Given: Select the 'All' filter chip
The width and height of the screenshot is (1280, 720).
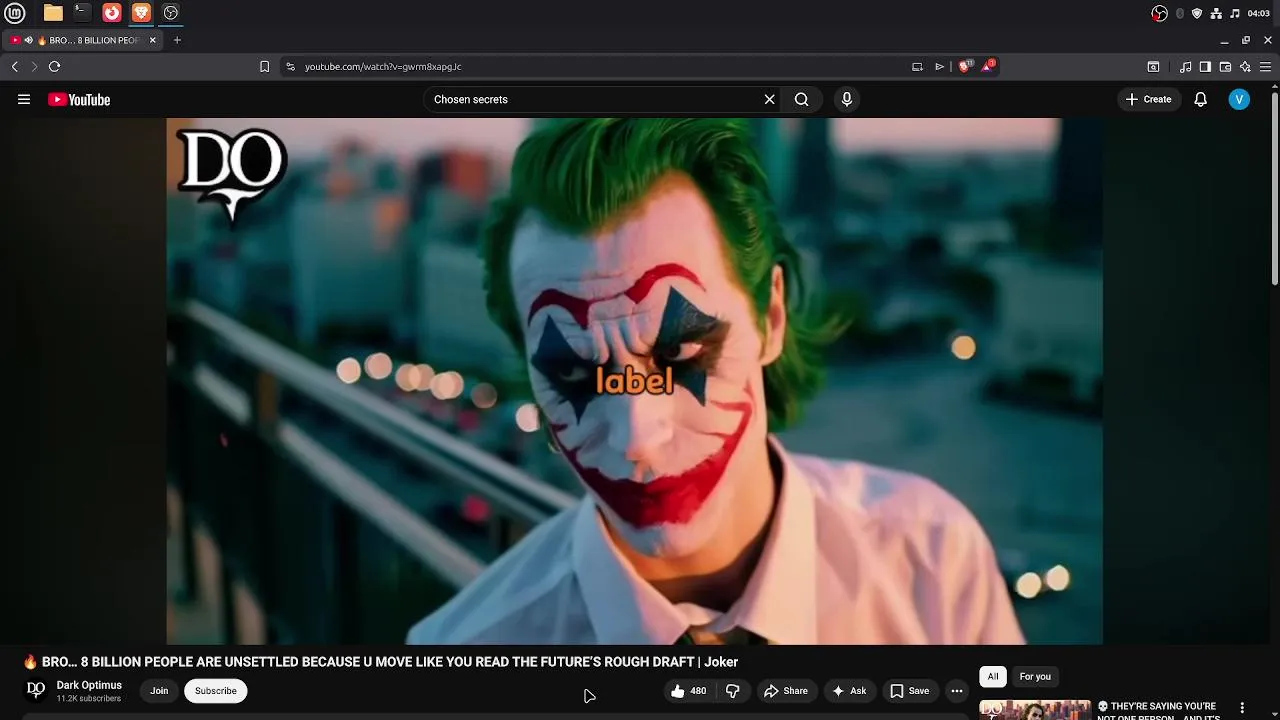Looking at the screenshot, I should tap(993, 677).
